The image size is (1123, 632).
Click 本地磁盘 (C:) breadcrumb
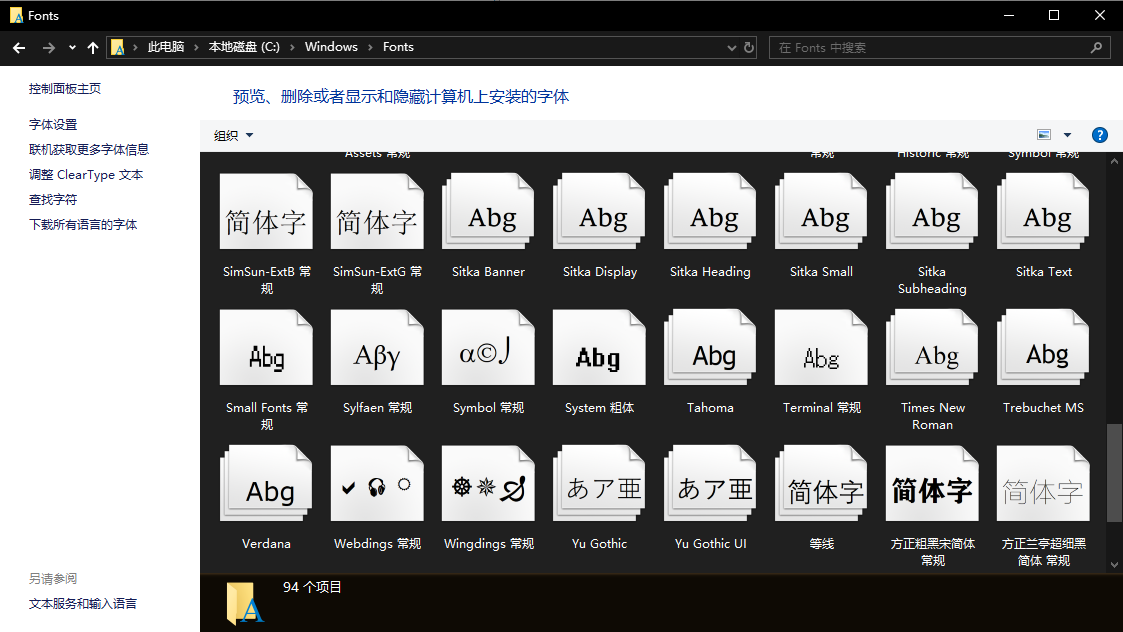(244, 47)
